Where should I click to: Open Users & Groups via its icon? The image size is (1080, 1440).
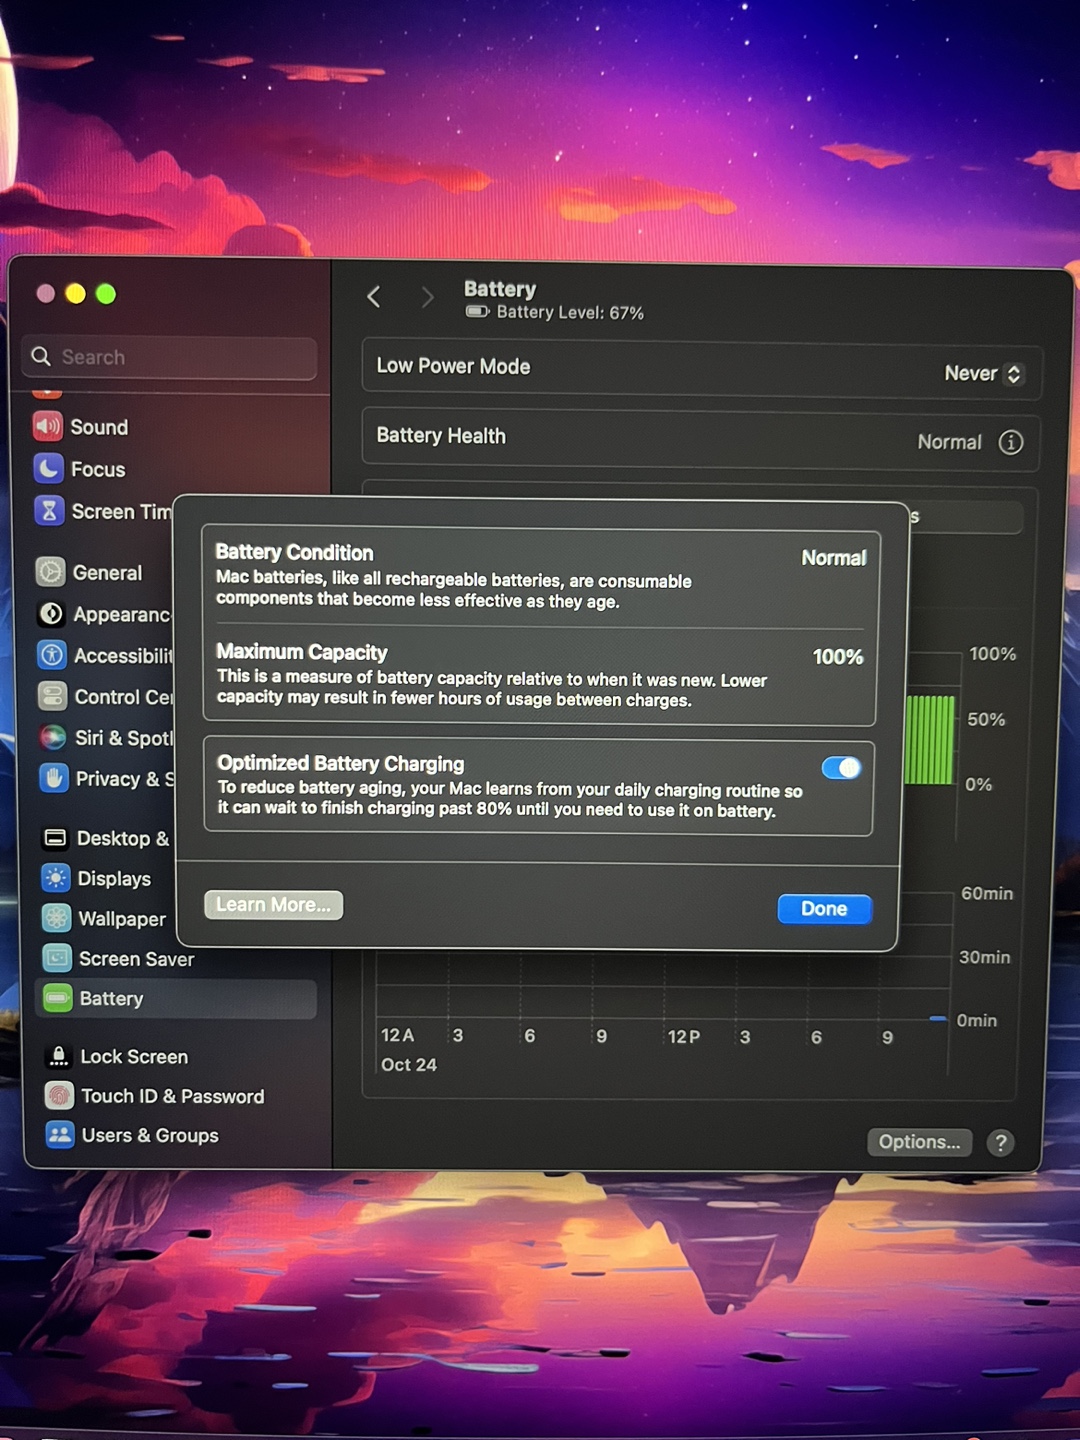coord(60,1135)
